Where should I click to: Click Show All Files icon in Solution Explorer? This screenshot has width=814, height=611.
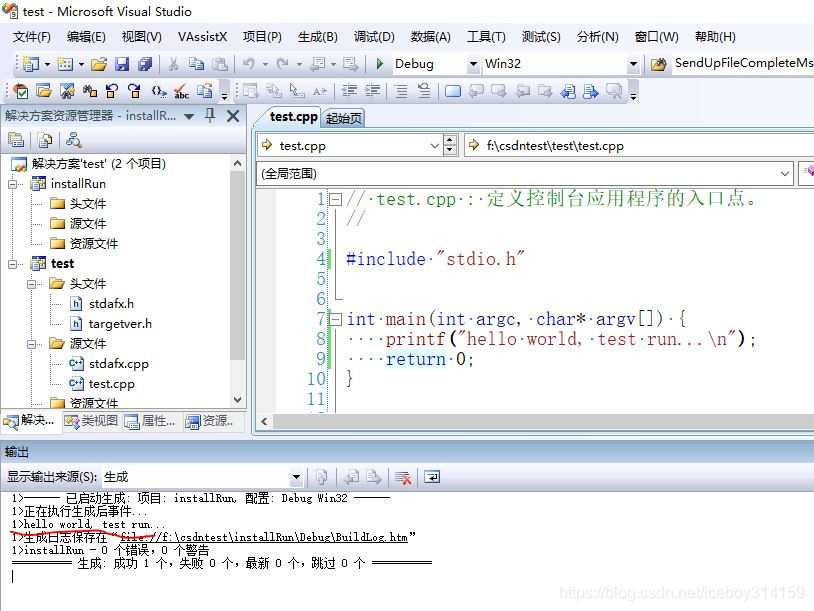click(x=45, y=140)
